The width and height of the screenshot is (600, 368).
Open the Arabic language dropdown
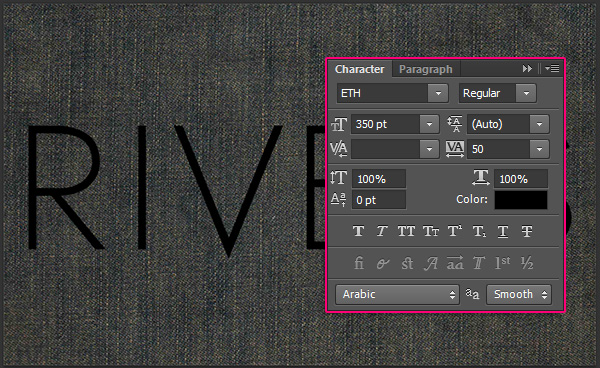[397, 294]
